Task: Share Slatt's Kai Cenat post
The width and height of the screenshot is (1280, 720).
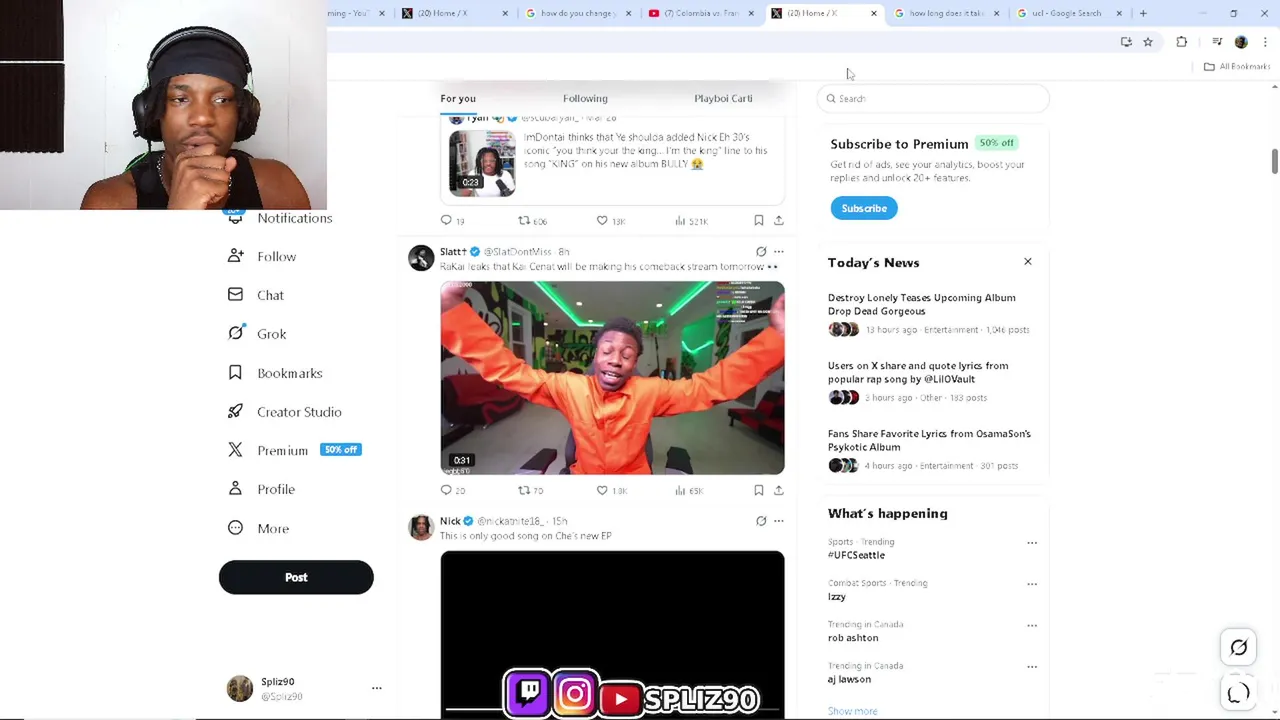Action: pyautogui.click(x=779, y=490)
